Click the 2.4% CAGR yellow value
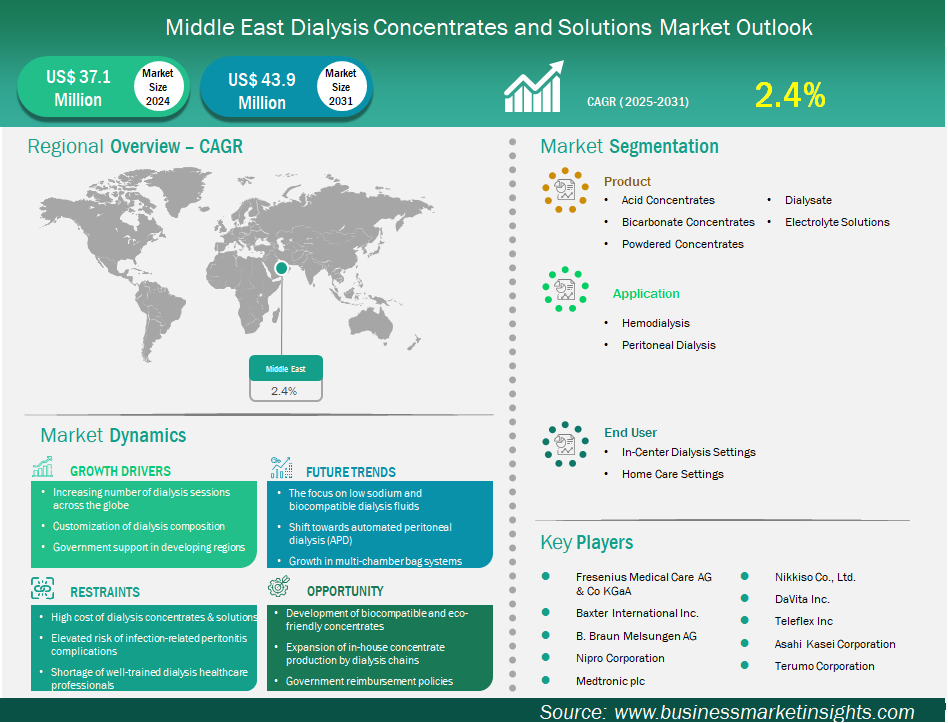Image resolution: width=948 pixels, height=723 pixels. pyautogui.click(x=790, y=95)
